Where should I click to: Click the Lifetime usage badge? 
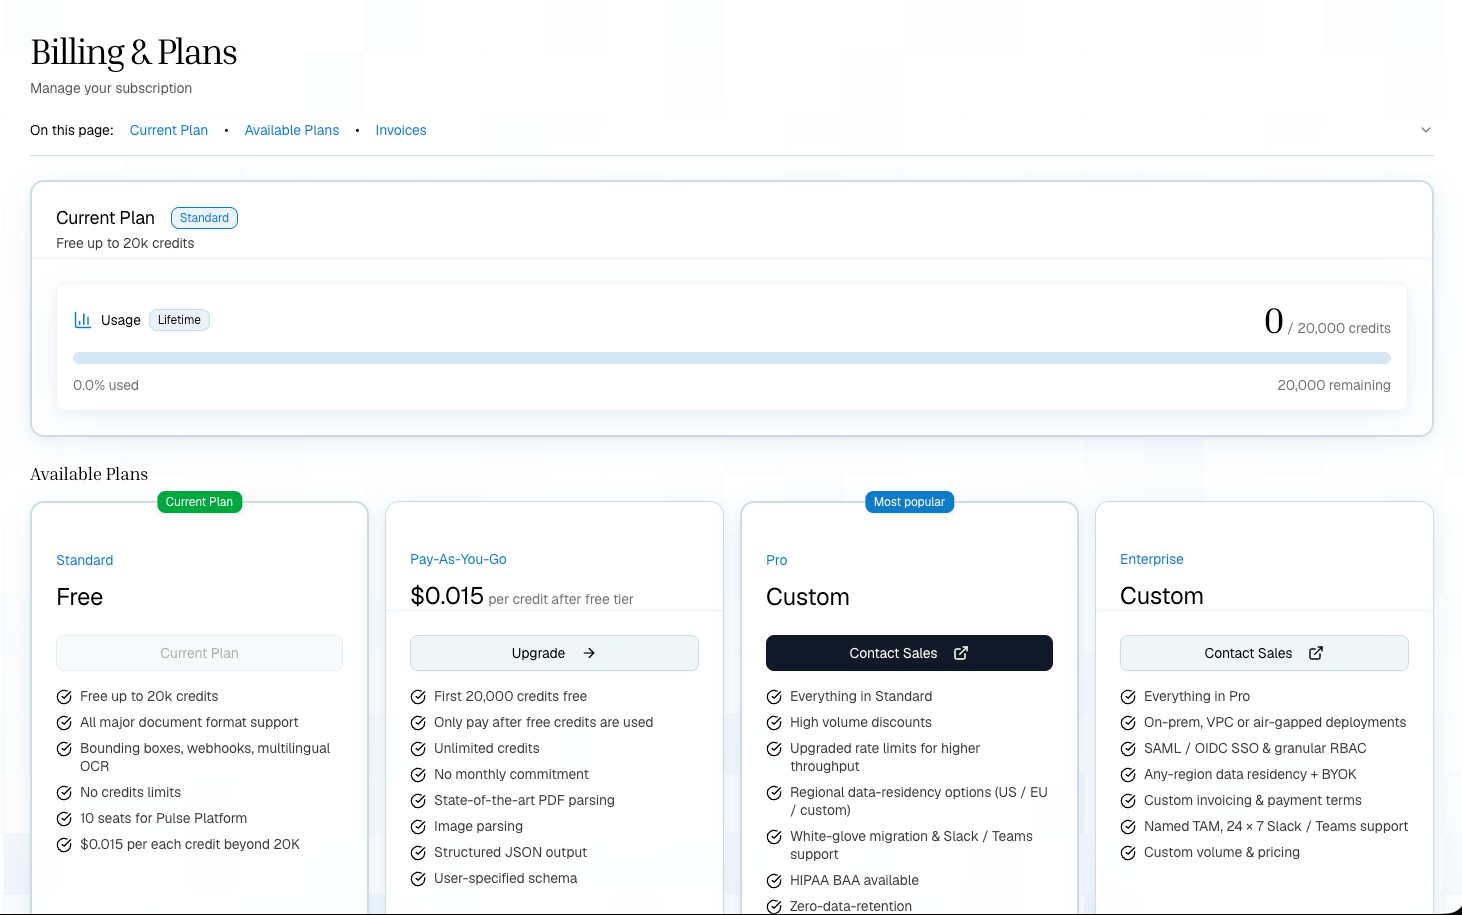179,320
